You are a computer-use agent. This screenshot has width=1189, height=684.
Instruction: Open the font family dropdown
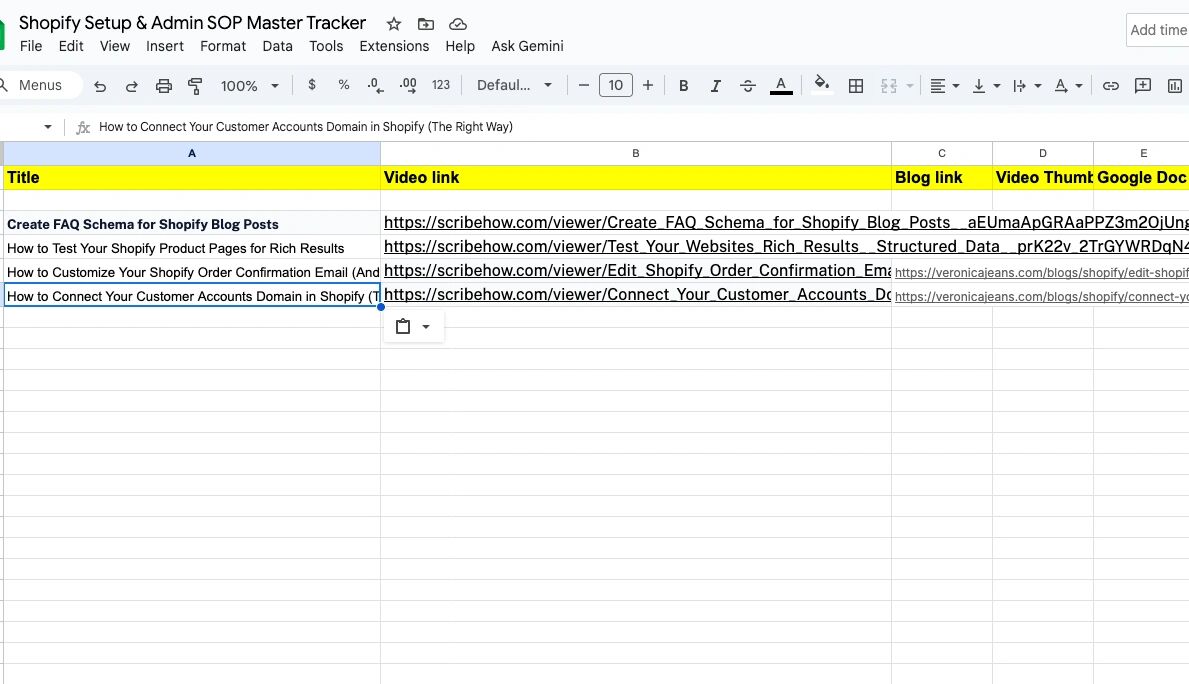(514, 85)
